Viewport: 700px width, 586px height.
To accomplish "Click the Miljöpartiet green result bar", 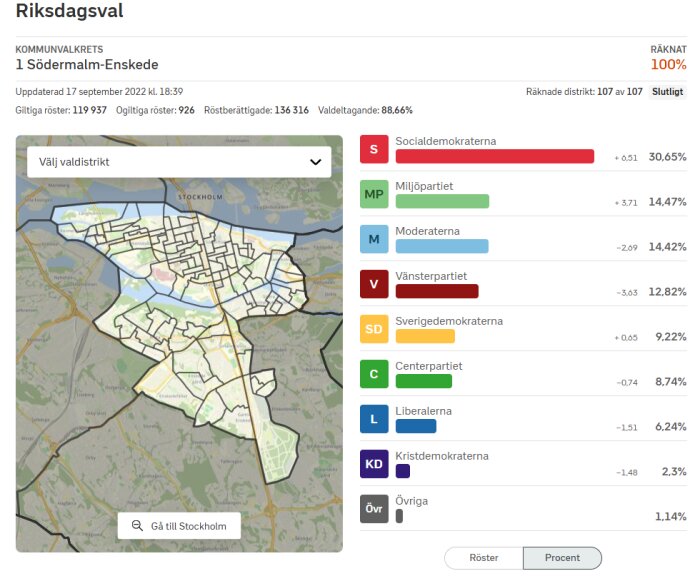I will pyautogui.click(x=442, y=201).
